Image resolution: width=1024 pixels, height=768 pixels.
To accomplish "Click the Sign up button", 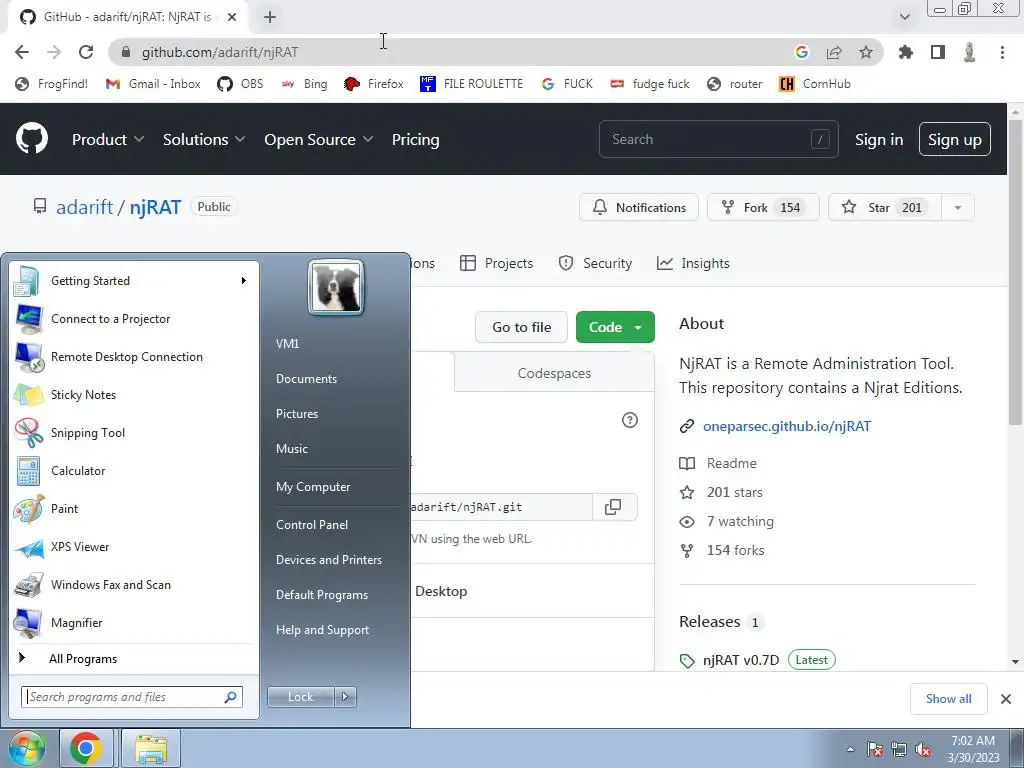I will pyautogui.click(x=955, y=139).
